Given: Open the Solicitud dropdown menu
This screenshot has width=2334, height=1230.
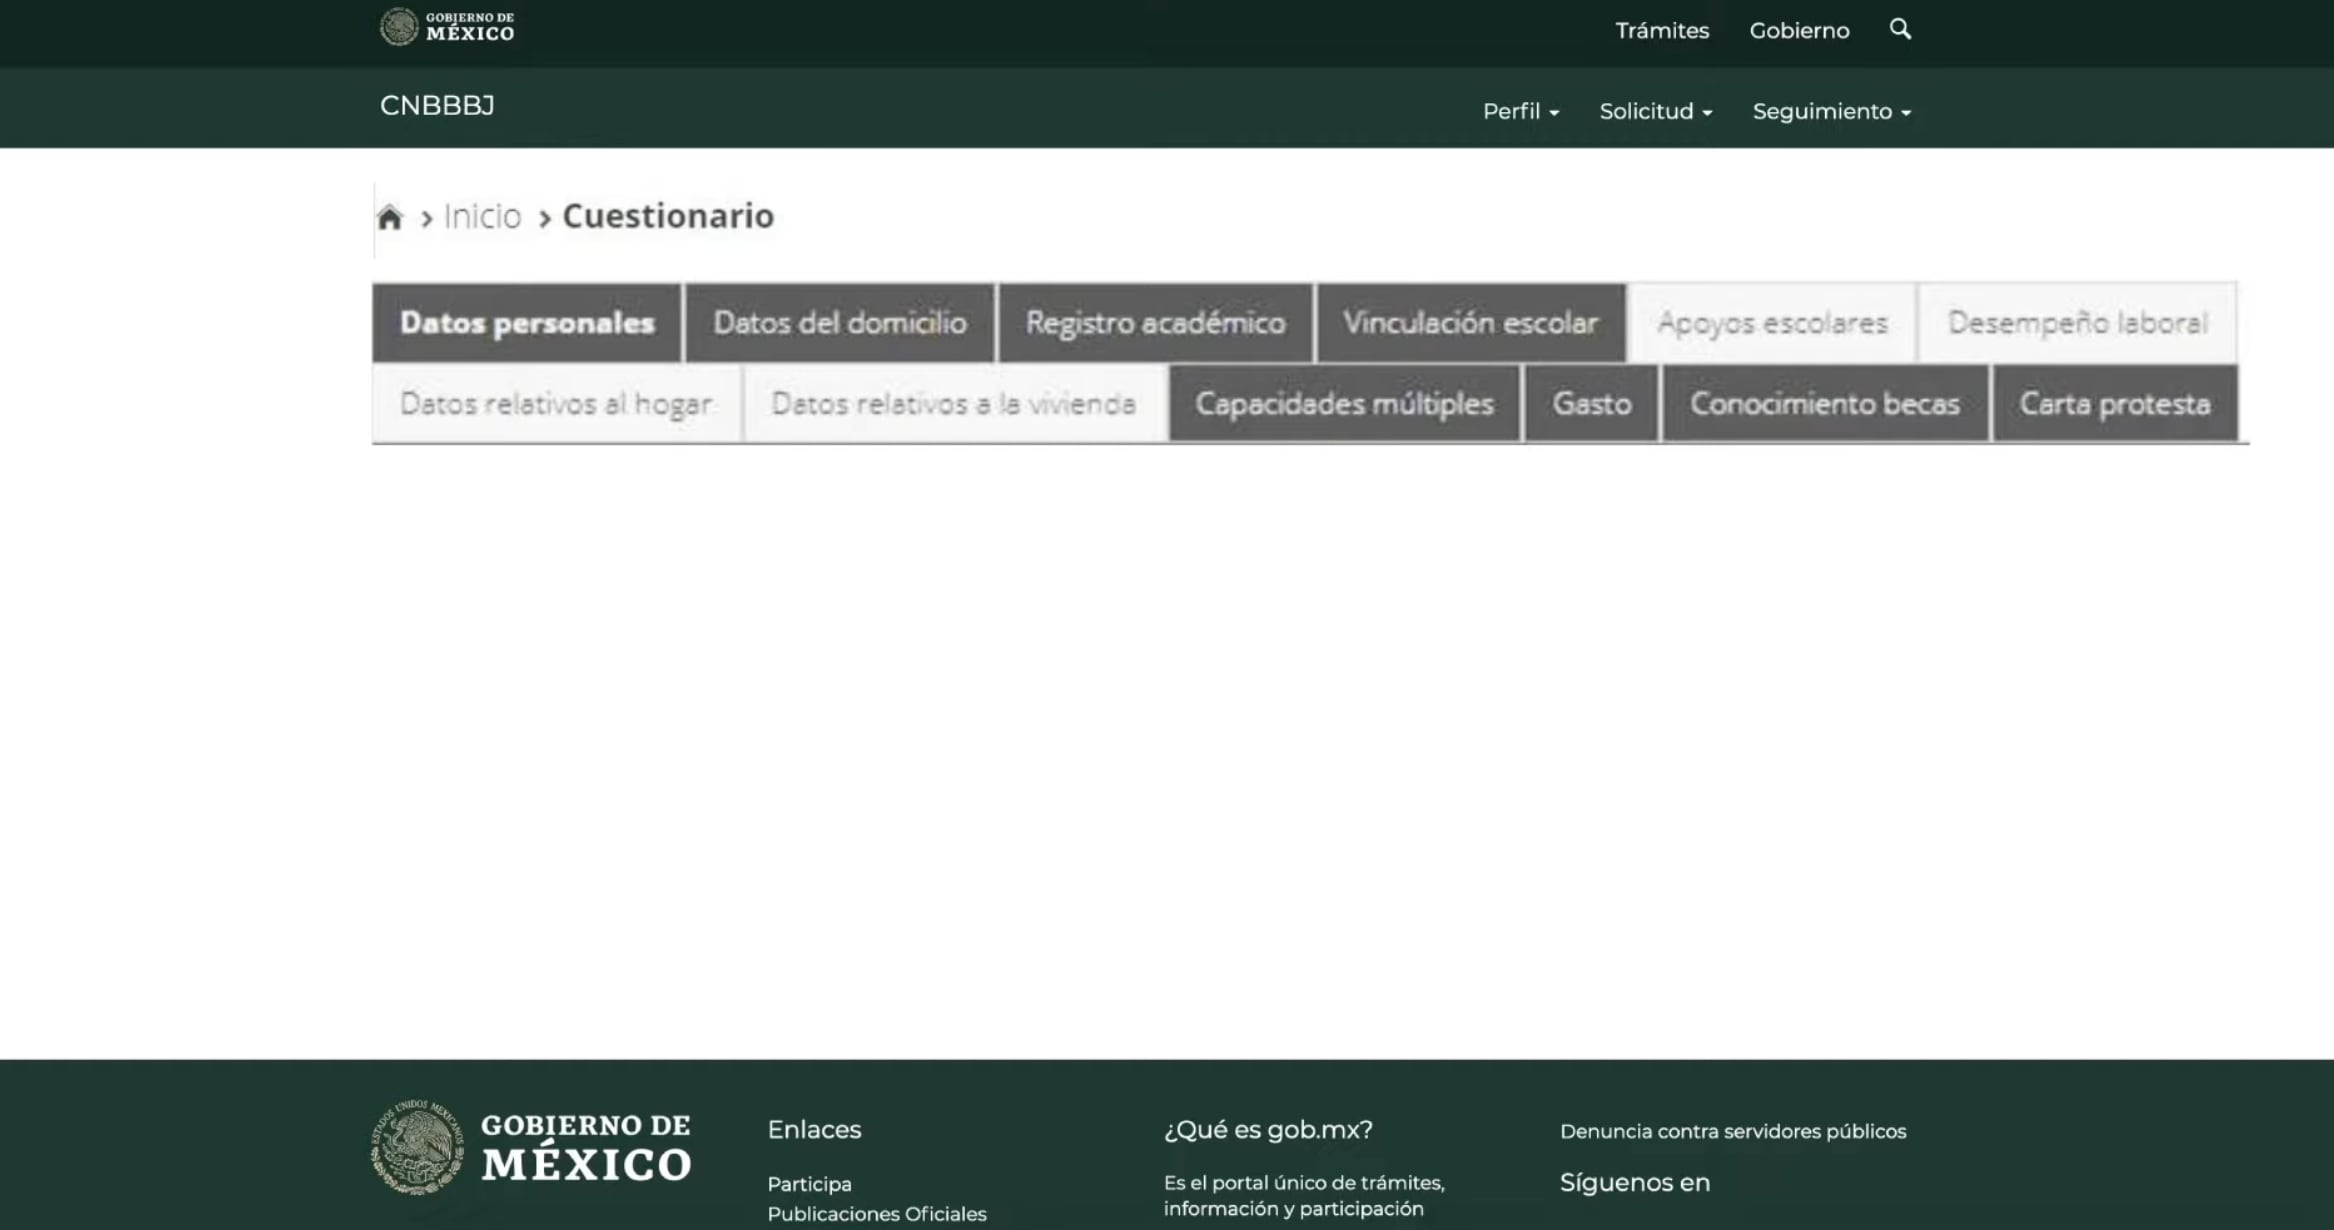Looking at the screenshot, I should tap(1654, 112).
